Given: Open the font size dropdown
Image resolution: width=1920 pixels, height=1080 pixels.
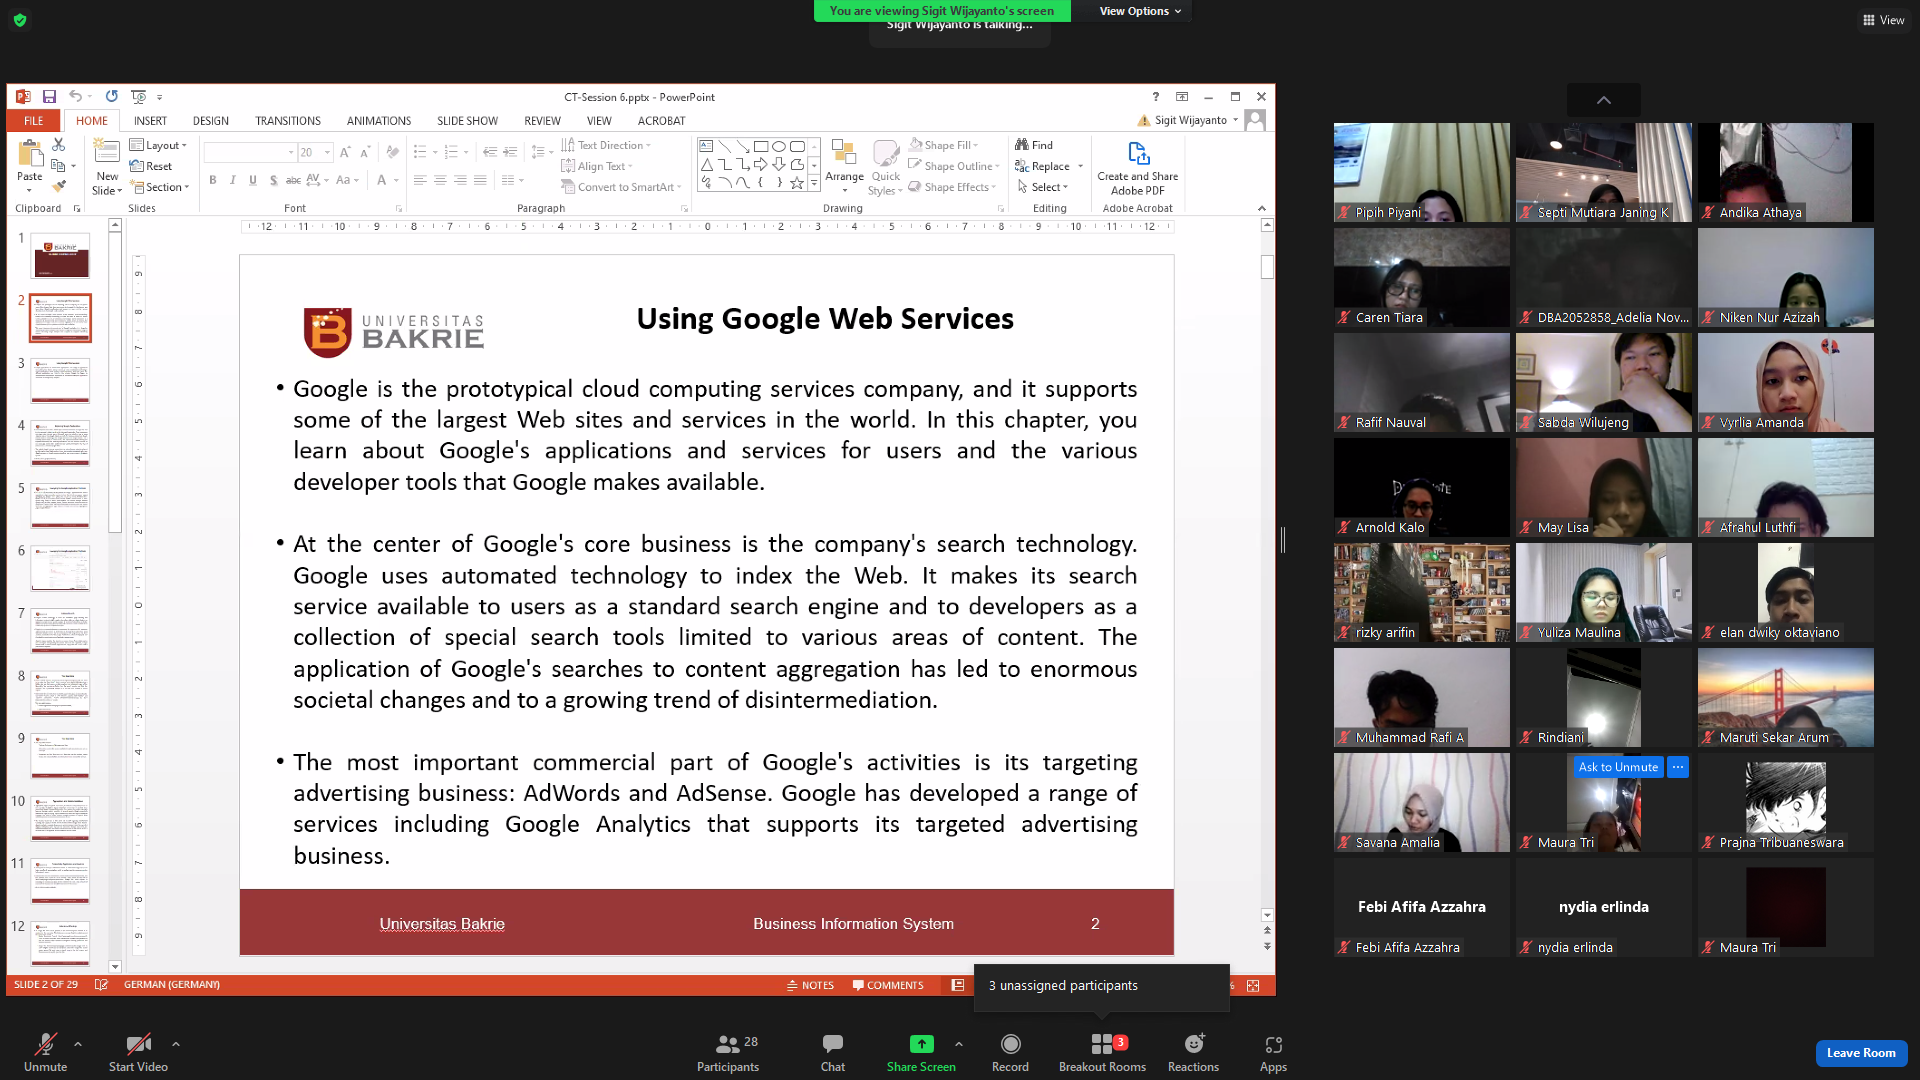Looking at the screenshot, I should pos(327,152).
